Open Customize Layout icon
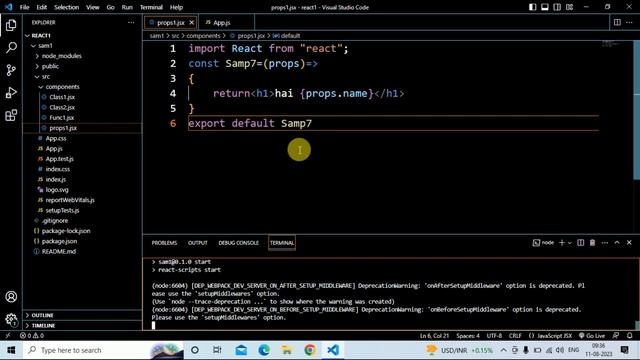 569,7
